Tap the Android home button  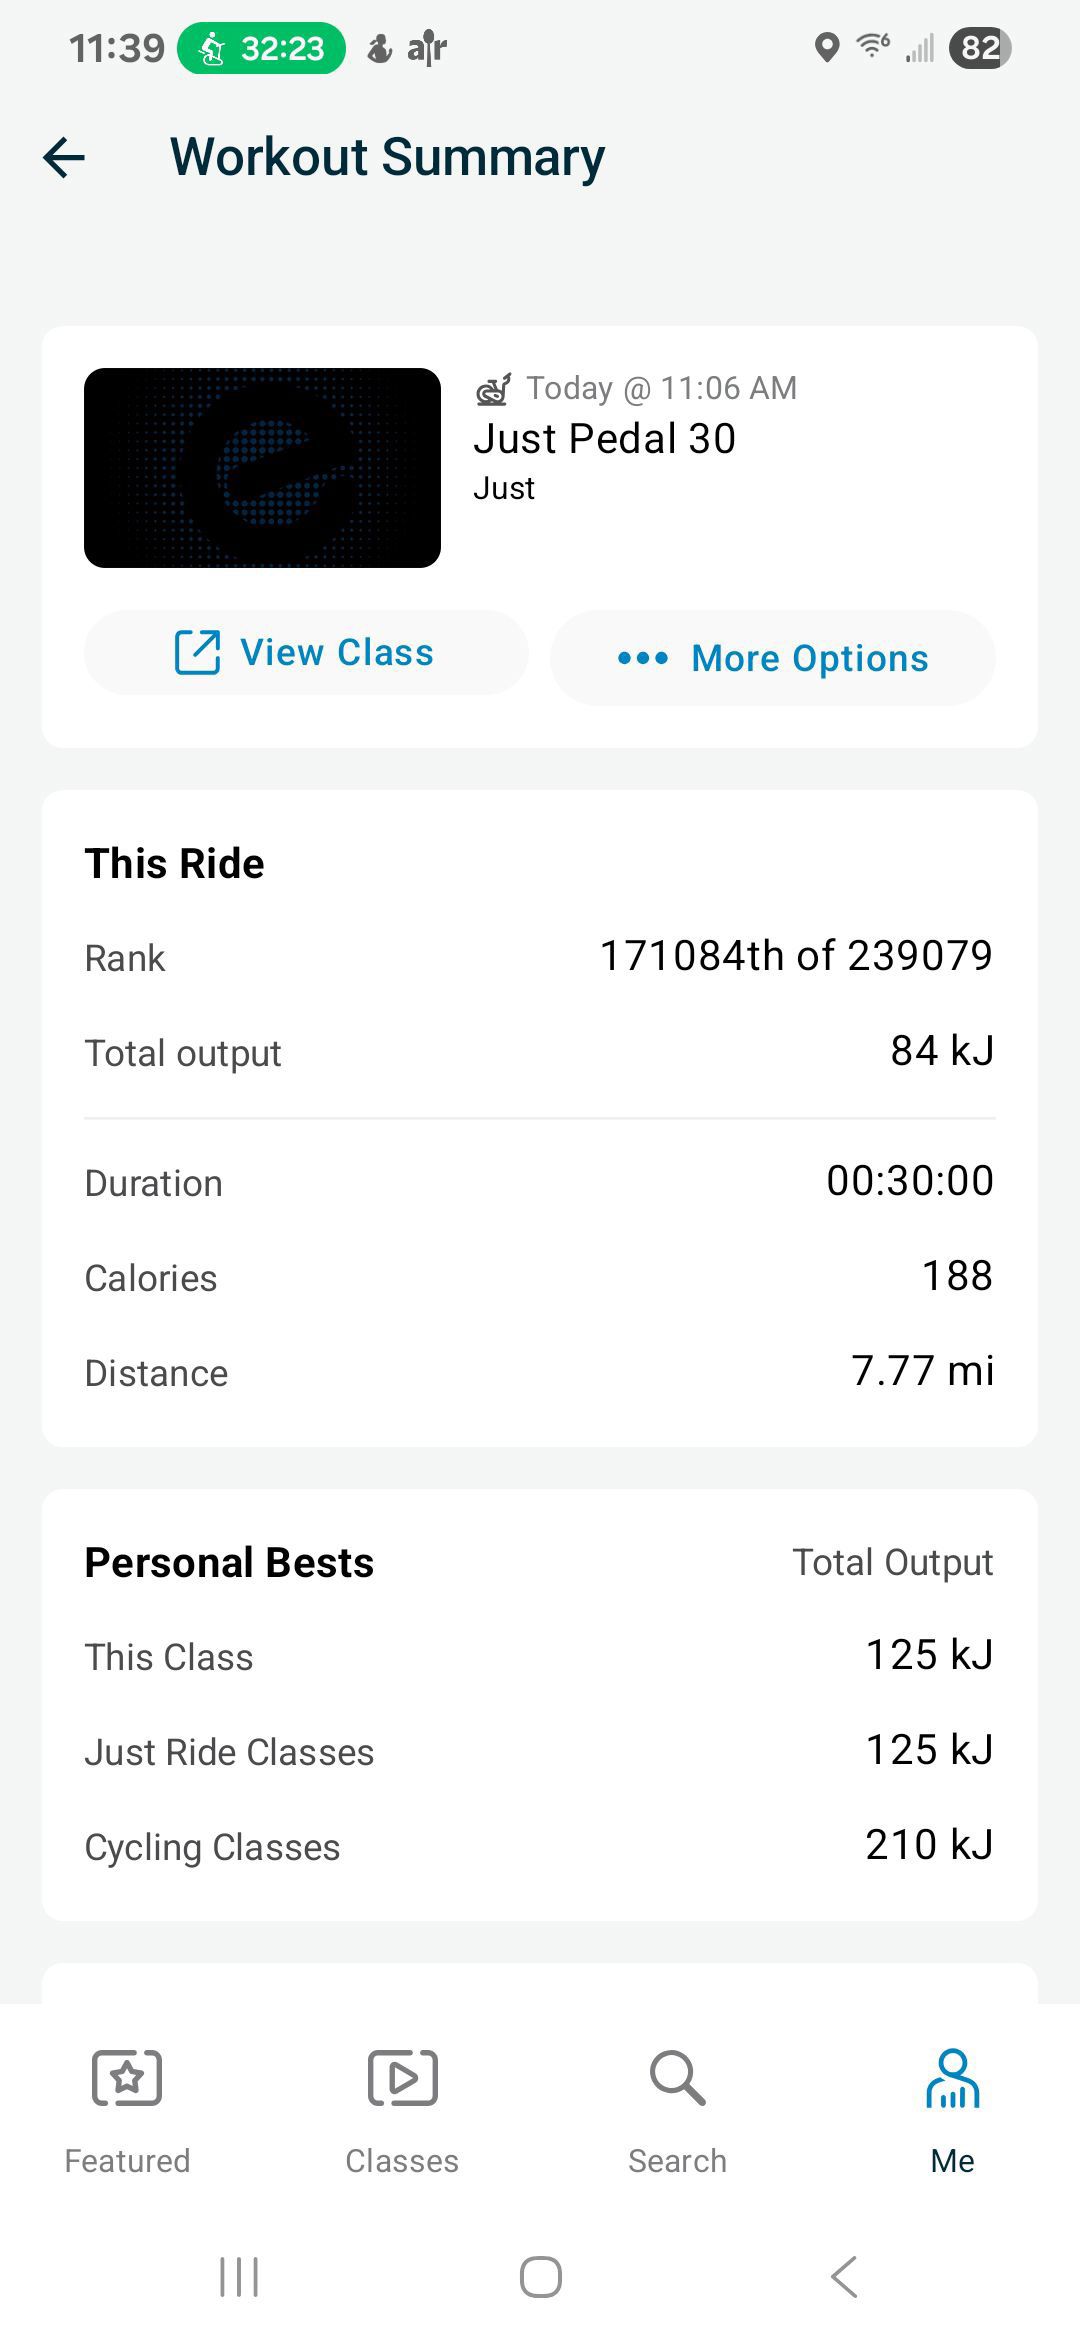(540, 2277)
